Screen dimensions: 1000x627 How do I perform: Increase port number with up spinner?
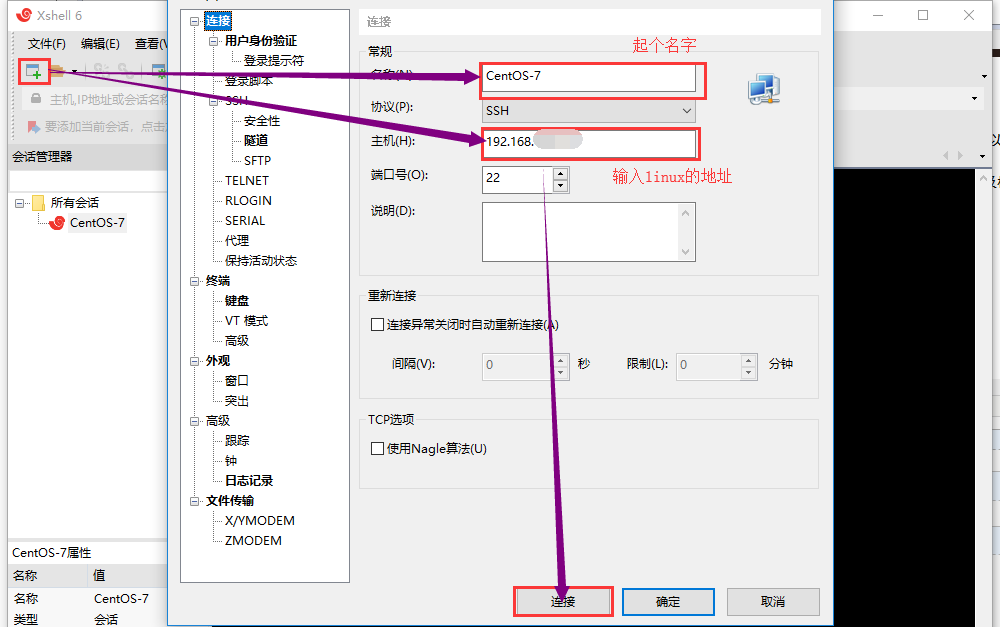561,173
